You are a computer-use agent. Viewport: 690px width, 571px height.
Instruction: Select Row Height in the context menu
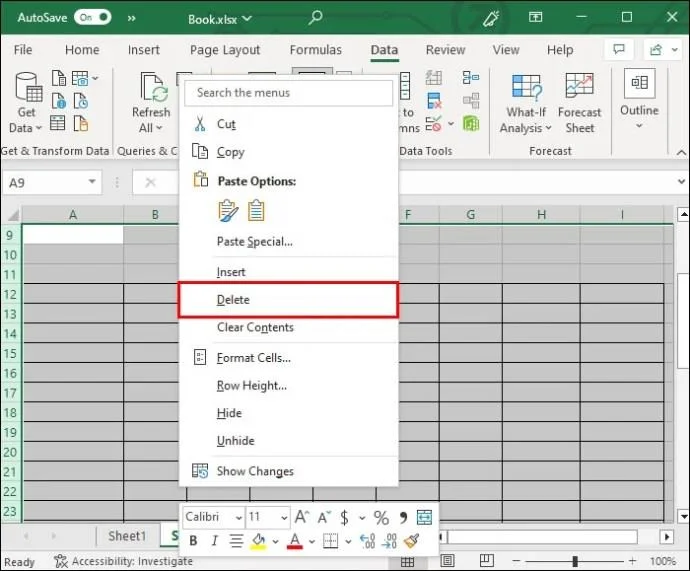[x=251, y=386]
